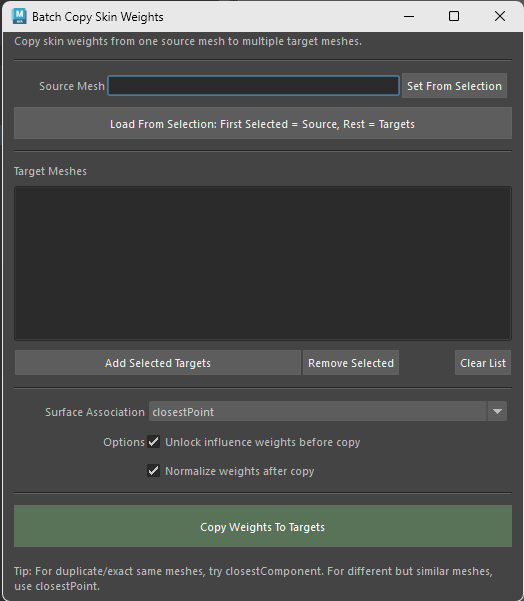
Task: Click Copy Weights To Targets button
Action: (263, 526)
